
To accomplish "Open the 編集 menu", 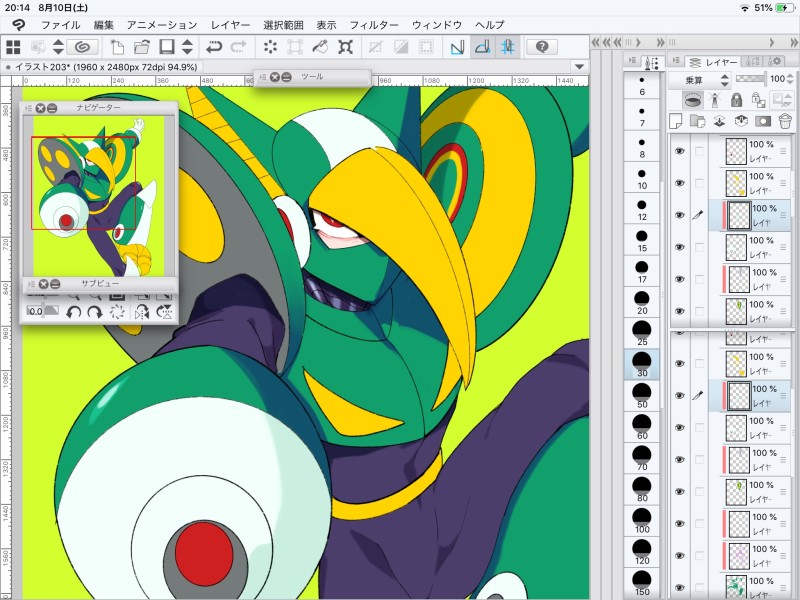I will [x=104, y=25].
